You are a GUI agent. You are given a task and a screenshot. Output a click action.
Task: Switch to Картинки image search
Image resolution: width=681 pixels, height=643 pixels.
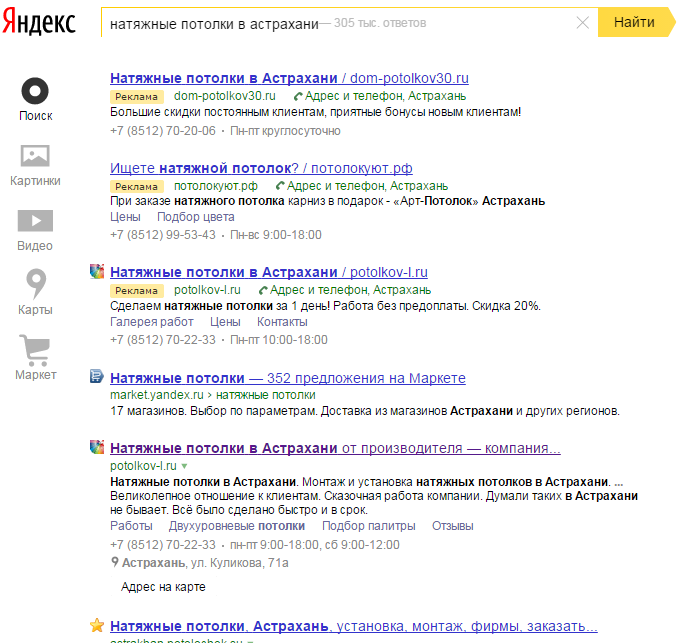tap(35, 165)
